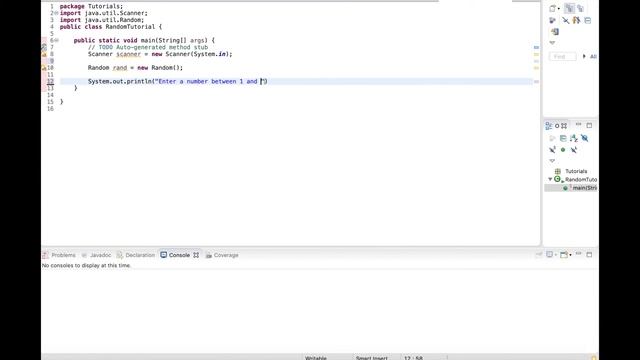The width and height of the screenshot is (640, 360).
Task: Close the Console tab
Action: tap(196, 255)
